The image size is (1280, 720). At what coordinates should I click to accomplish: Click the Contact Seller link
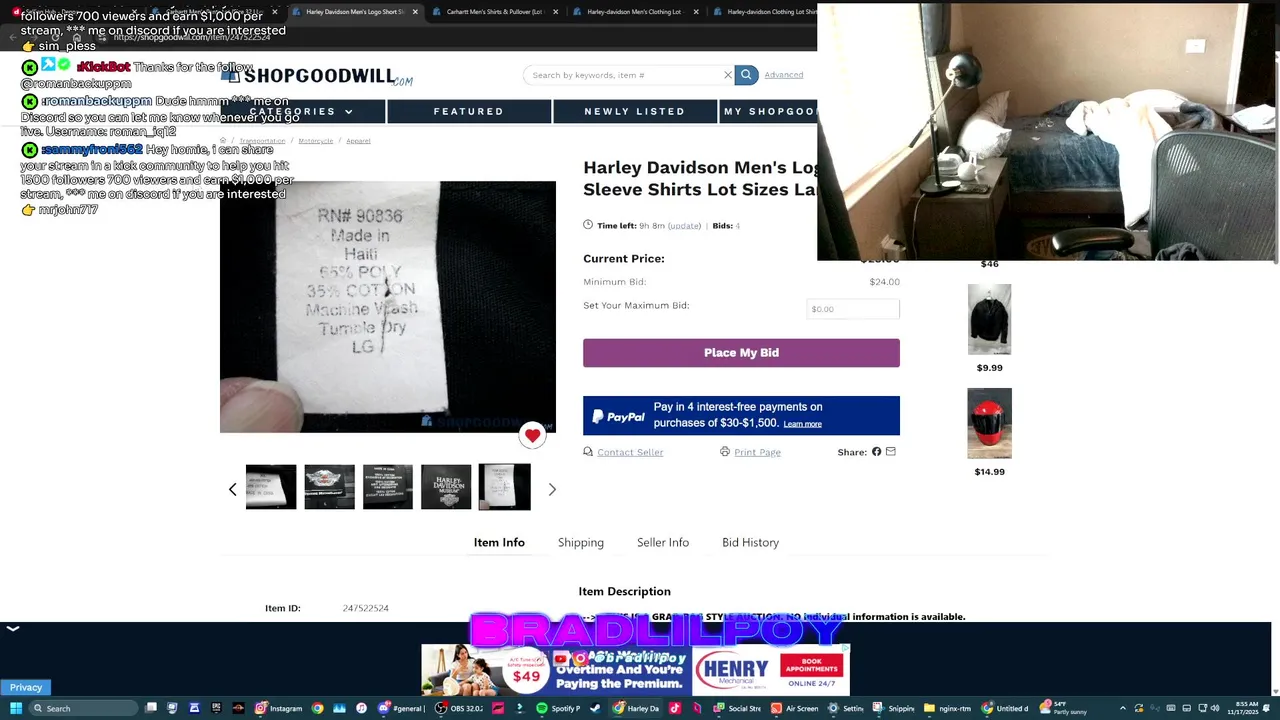point(630,452)
